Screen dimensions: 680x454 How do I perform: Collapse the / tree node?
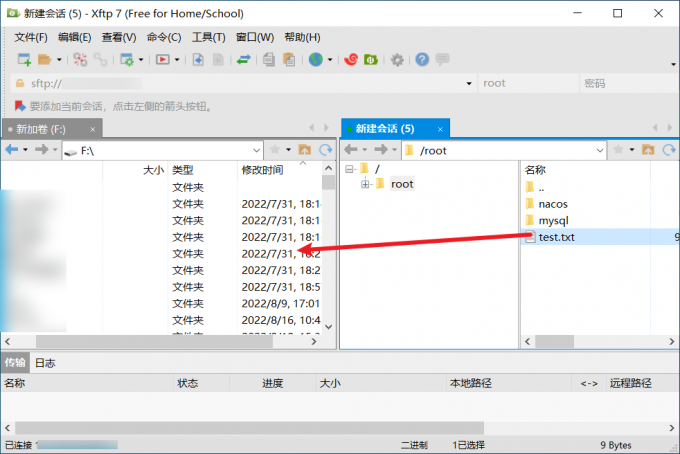coord(349,169)
